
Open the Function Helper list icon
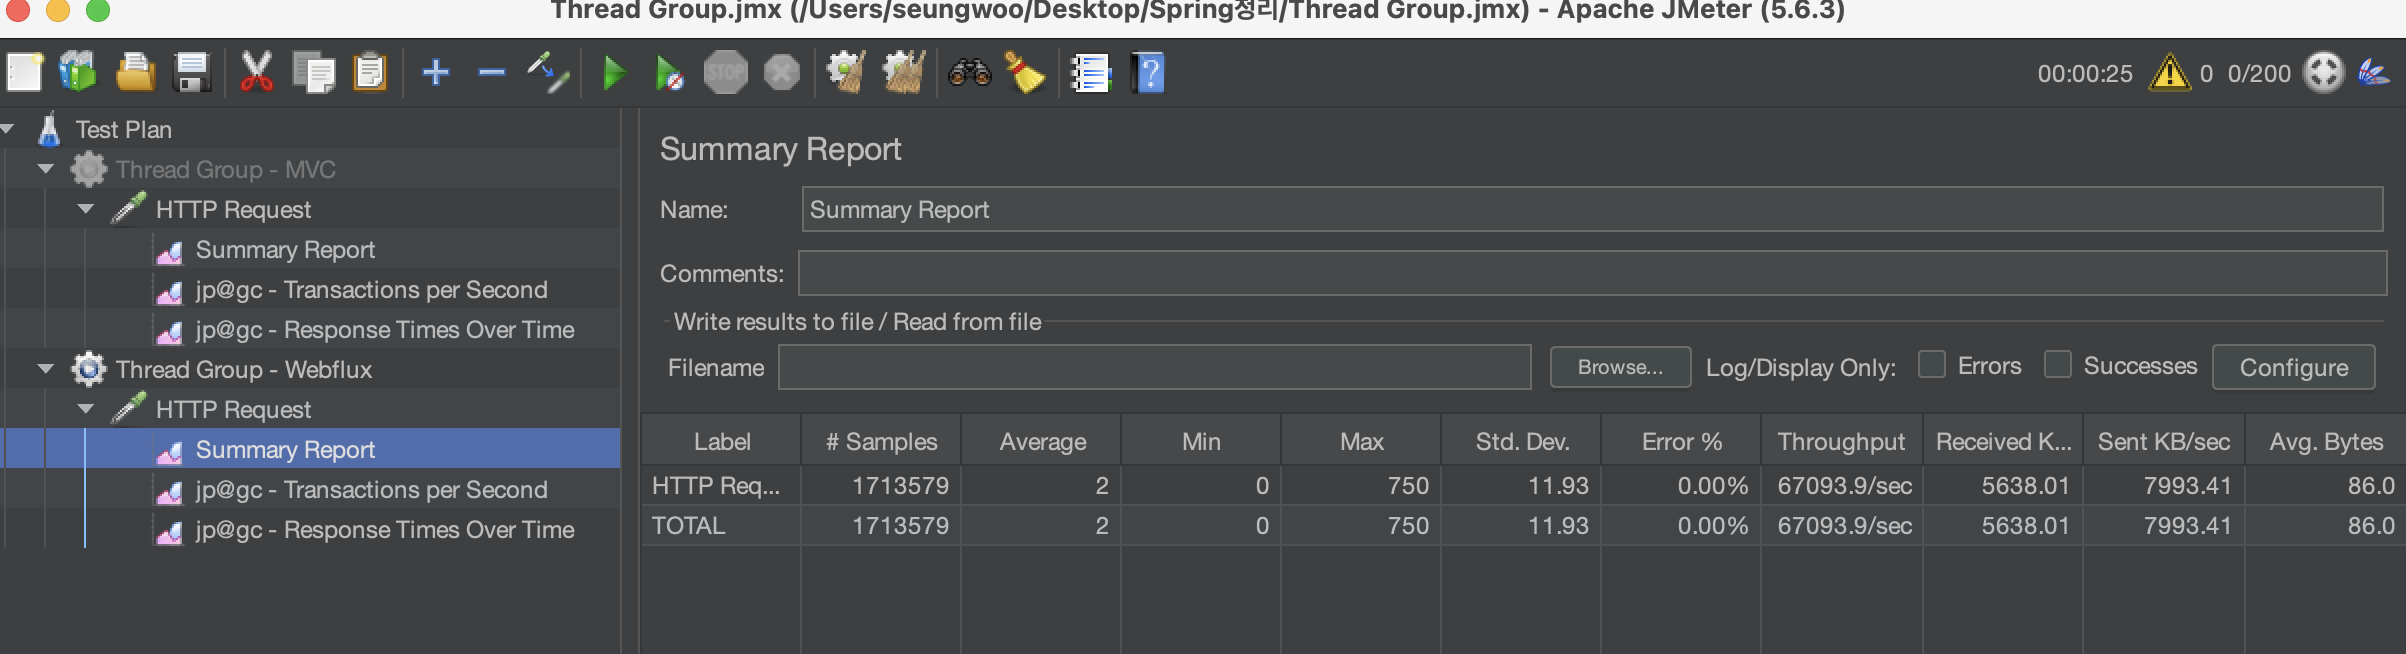[1090, 73]
